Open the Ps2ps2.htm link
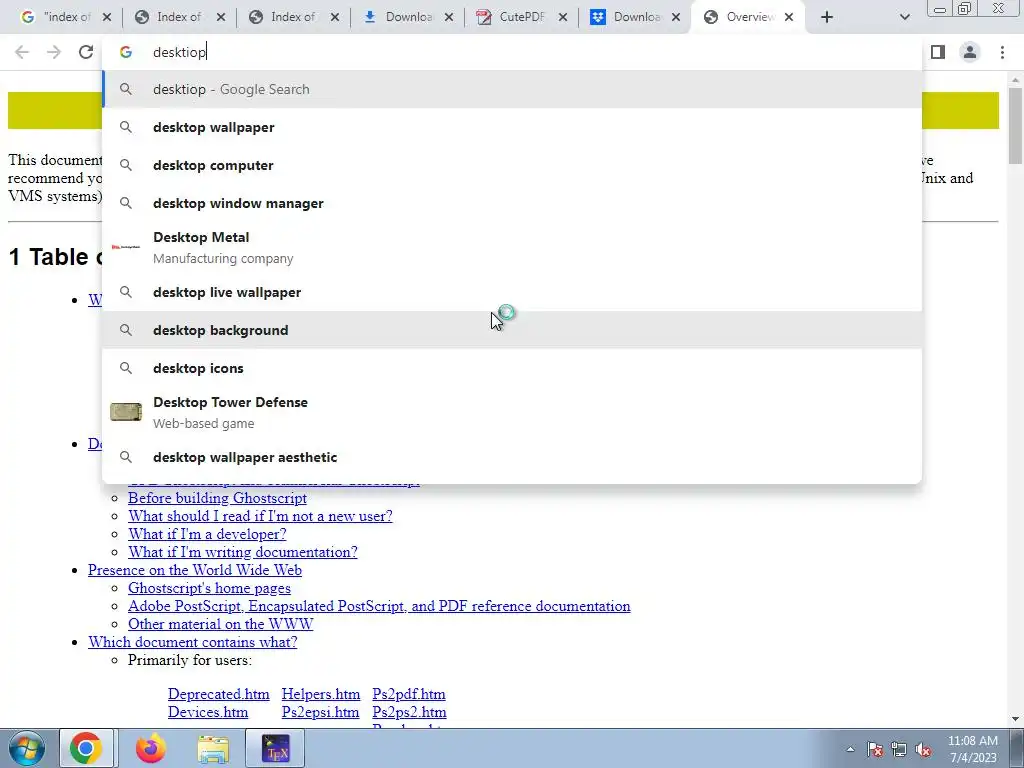This screenshot has width=1024, height=768. (x=409, y=712)
